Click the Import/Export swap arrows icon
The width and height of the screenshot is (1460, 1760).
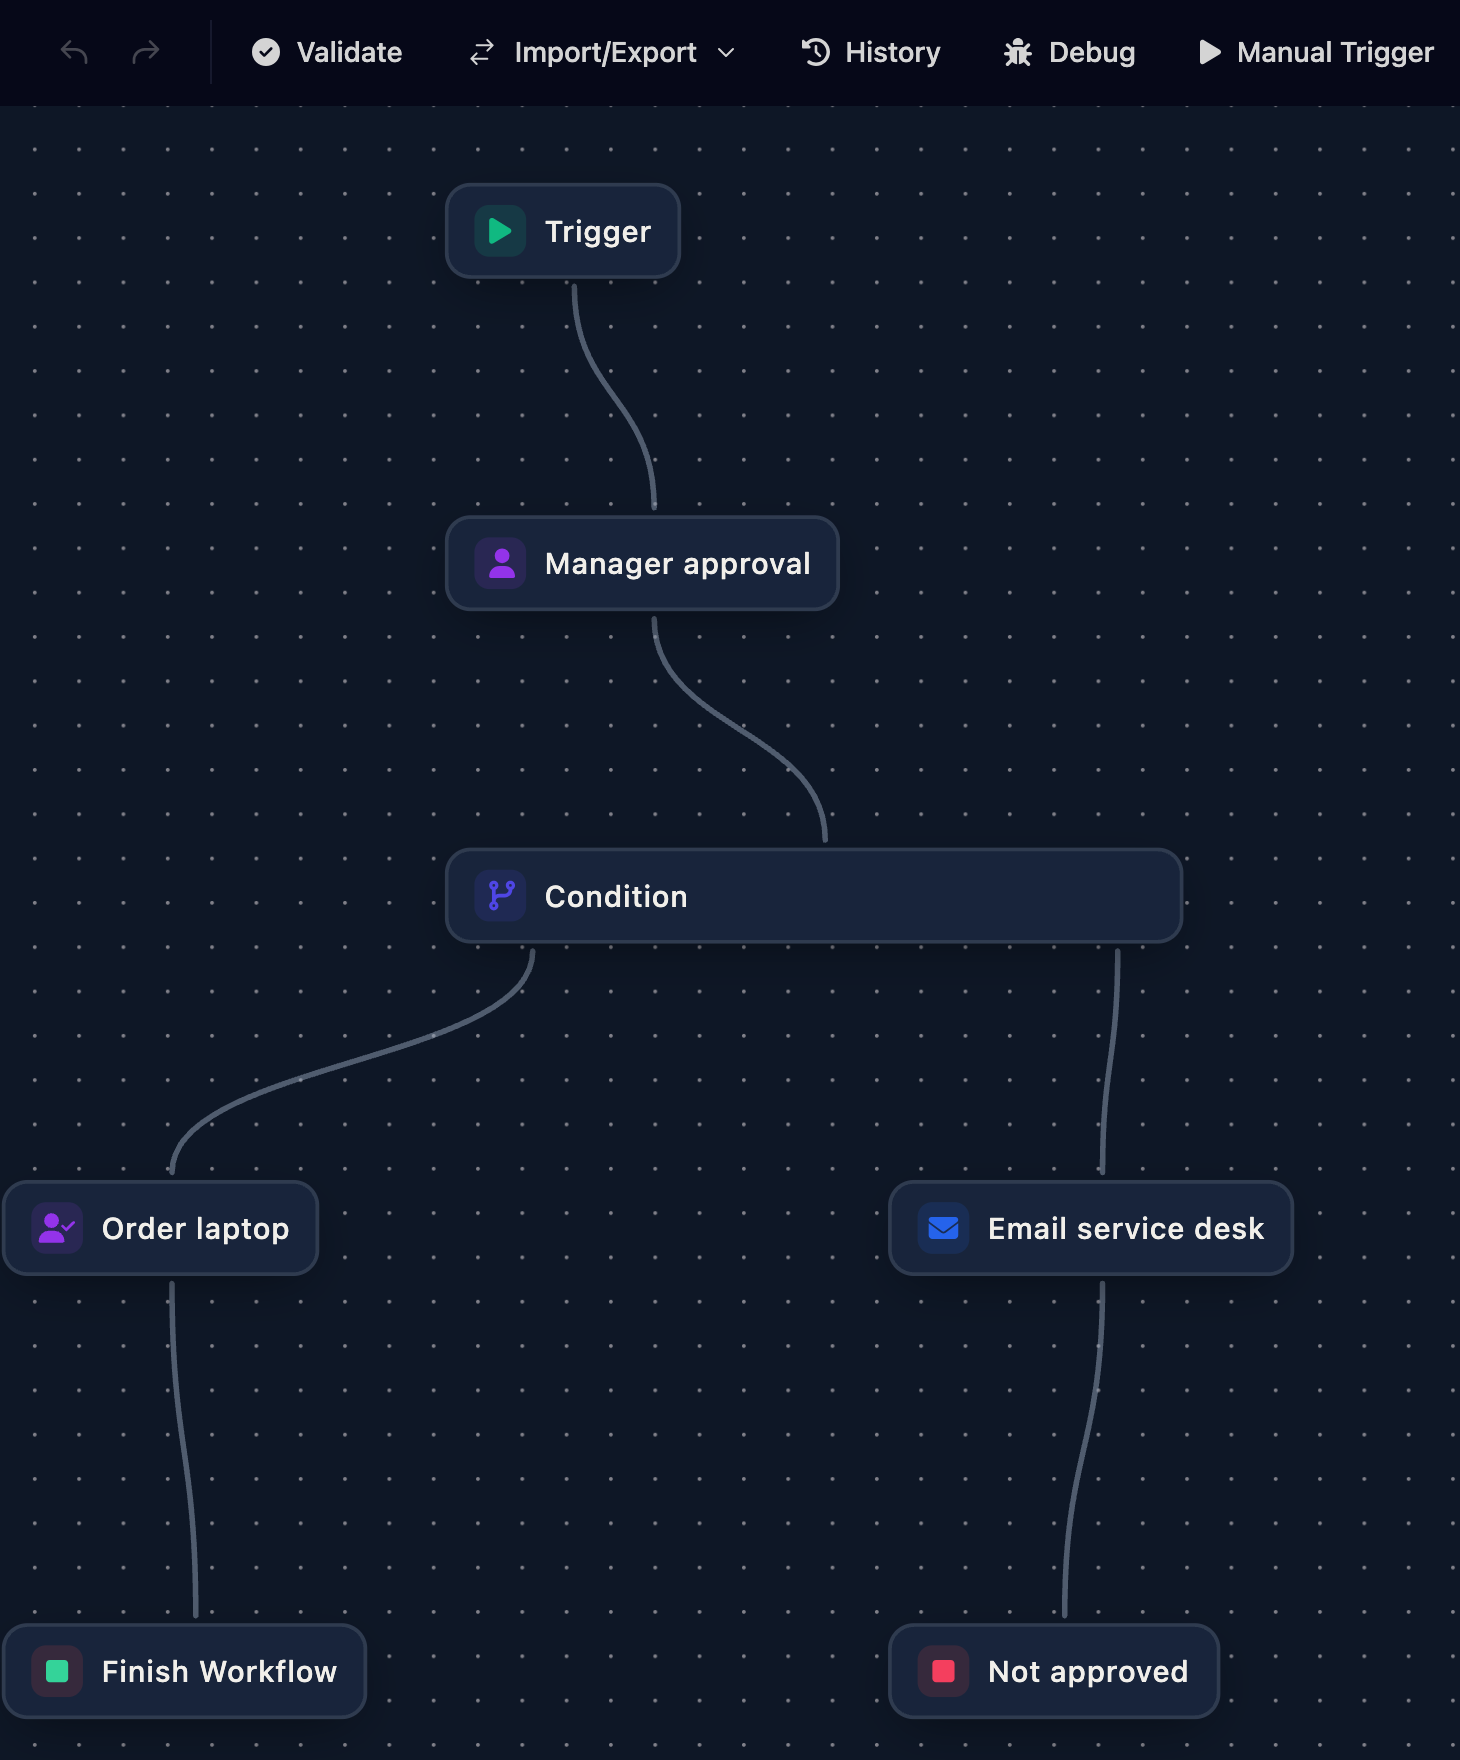coord(482,52)
